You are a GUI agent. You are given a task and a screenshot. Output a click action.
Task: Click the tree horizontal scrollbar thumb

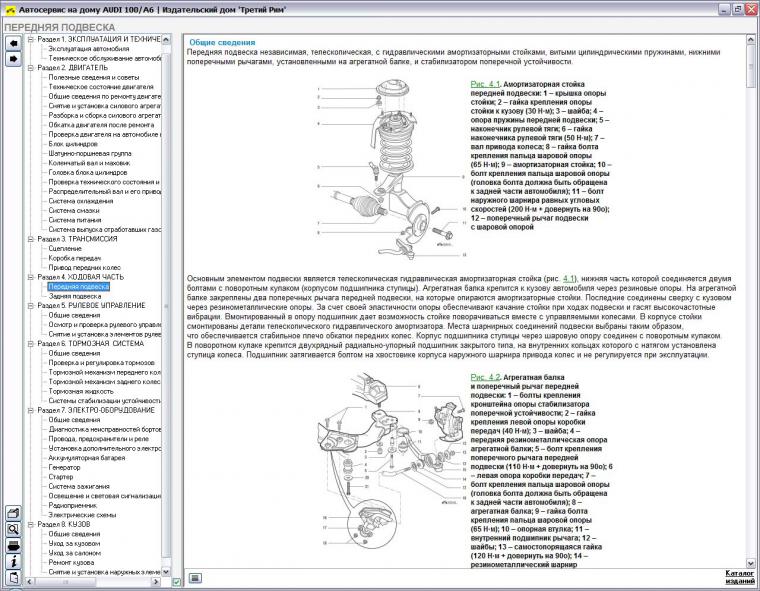pyautogui.click(x=65, y=581)
